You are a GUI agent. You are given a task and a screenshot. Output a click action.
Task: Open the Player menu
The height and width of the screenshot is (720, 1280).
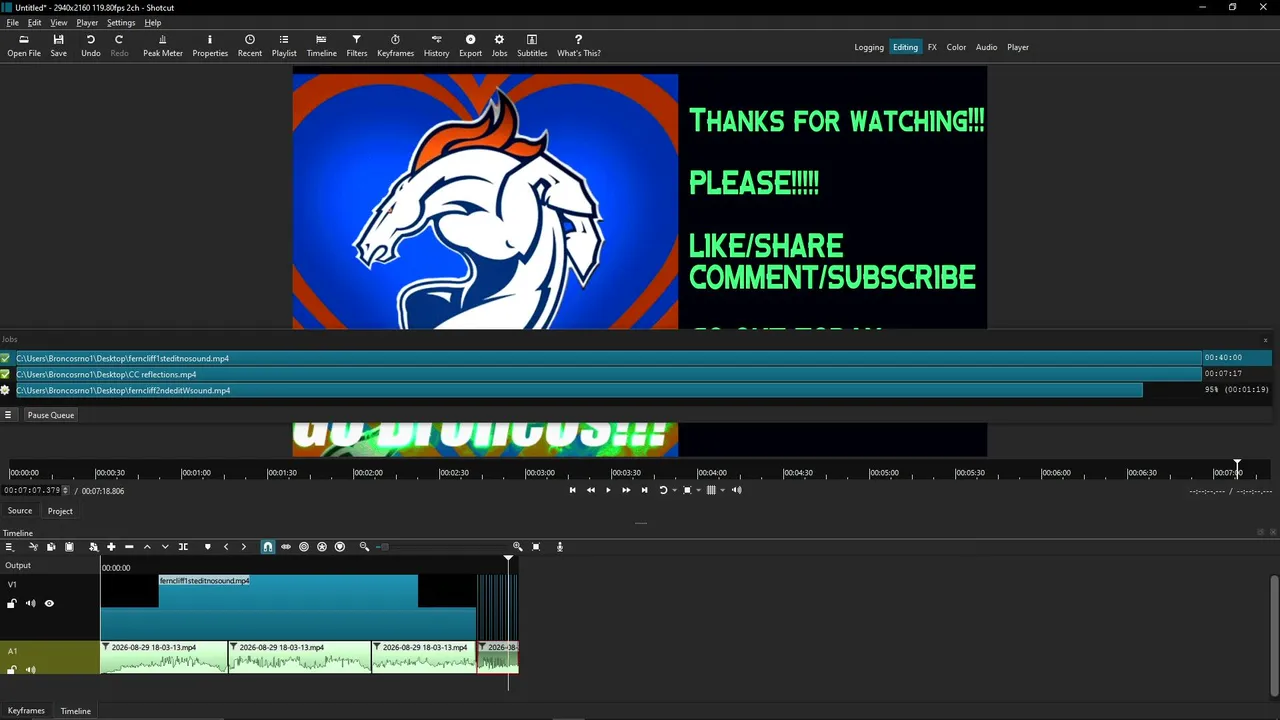point(87,22)
